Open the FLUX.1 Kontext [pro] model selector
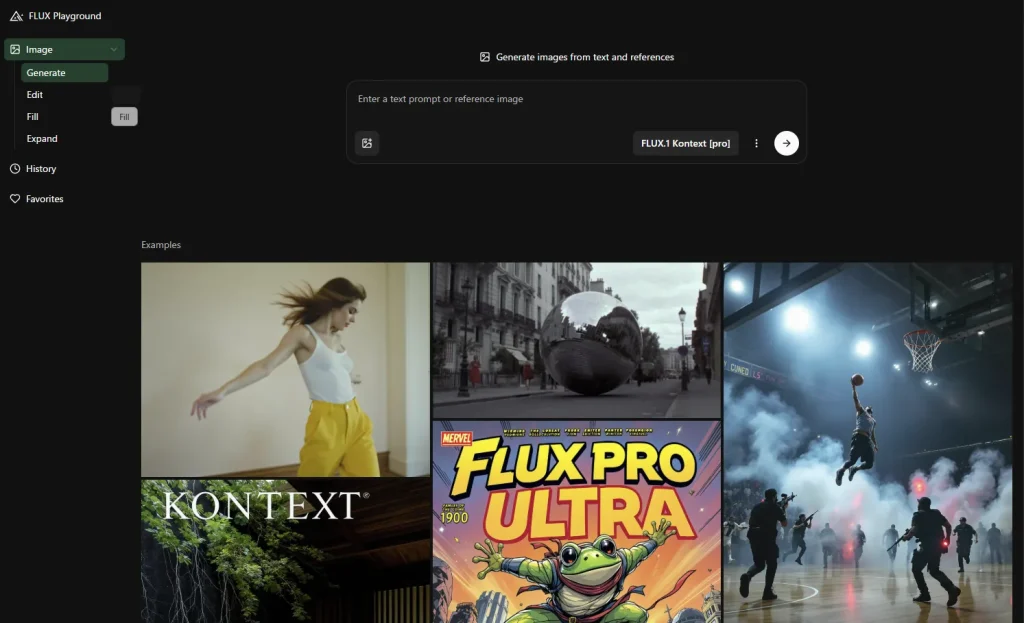Viewport: 1024px width, 623px height. click(x=685, y=143)
